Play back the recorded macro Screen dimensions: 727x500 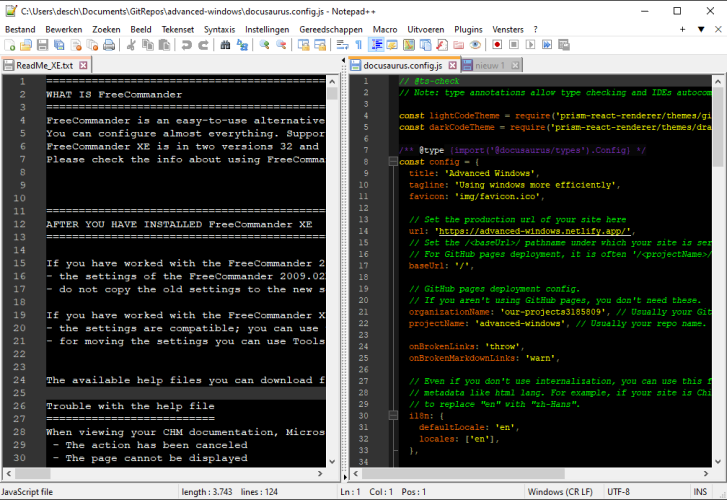530,45
